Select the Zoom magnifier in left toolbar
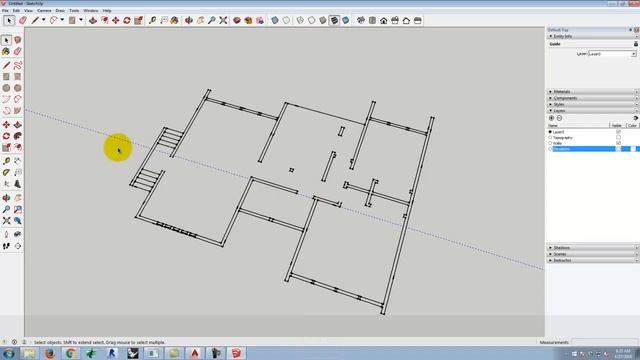The width and height of the screenshot is (640, 360). coord(6,209)
